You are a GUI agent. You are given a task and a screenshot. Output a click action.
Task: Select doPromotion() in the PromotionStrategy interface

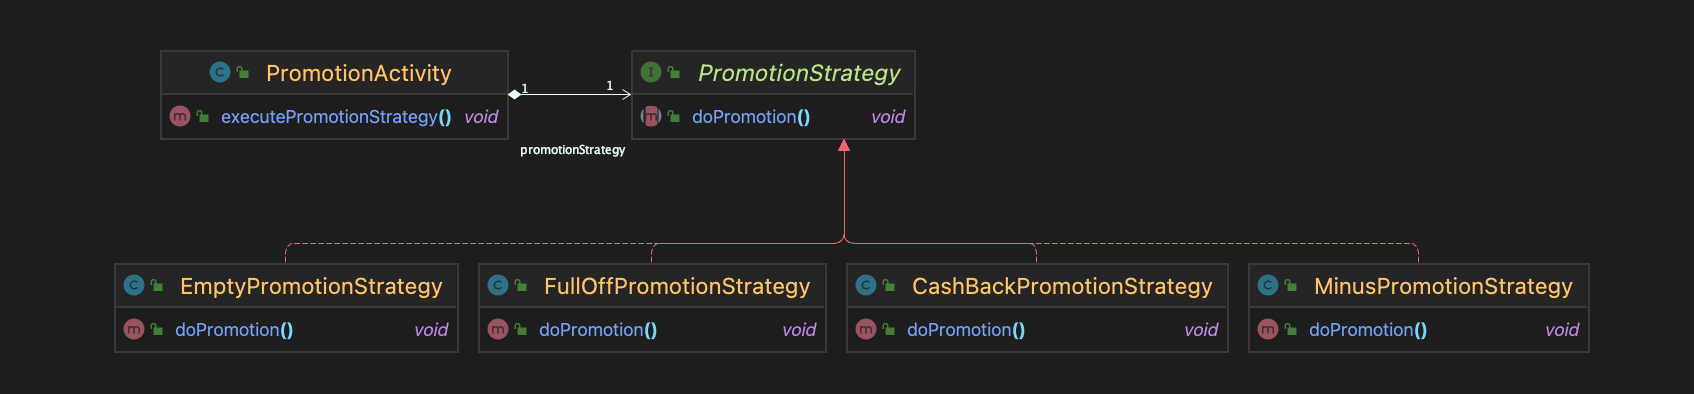[x=751, y=117]
